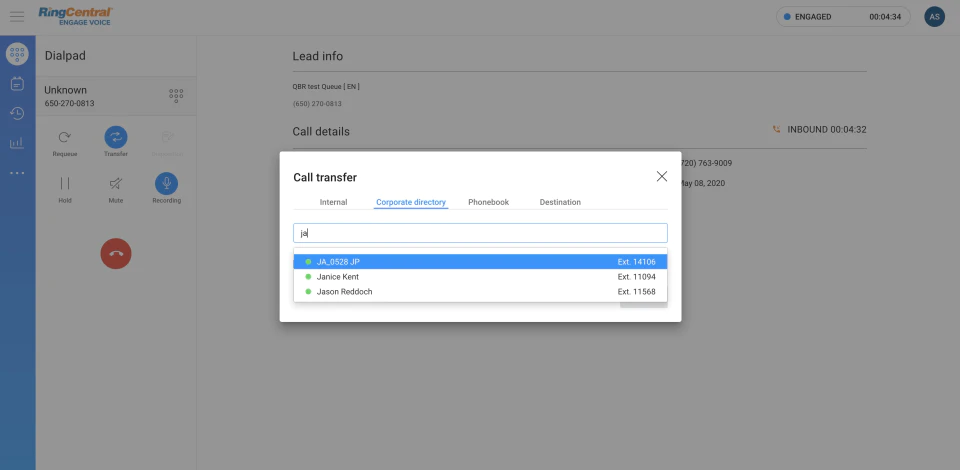This screenshot has width=960, height=470.
Task: Open the calendar schedule sidebar icon
Action: tap(17, 84)
